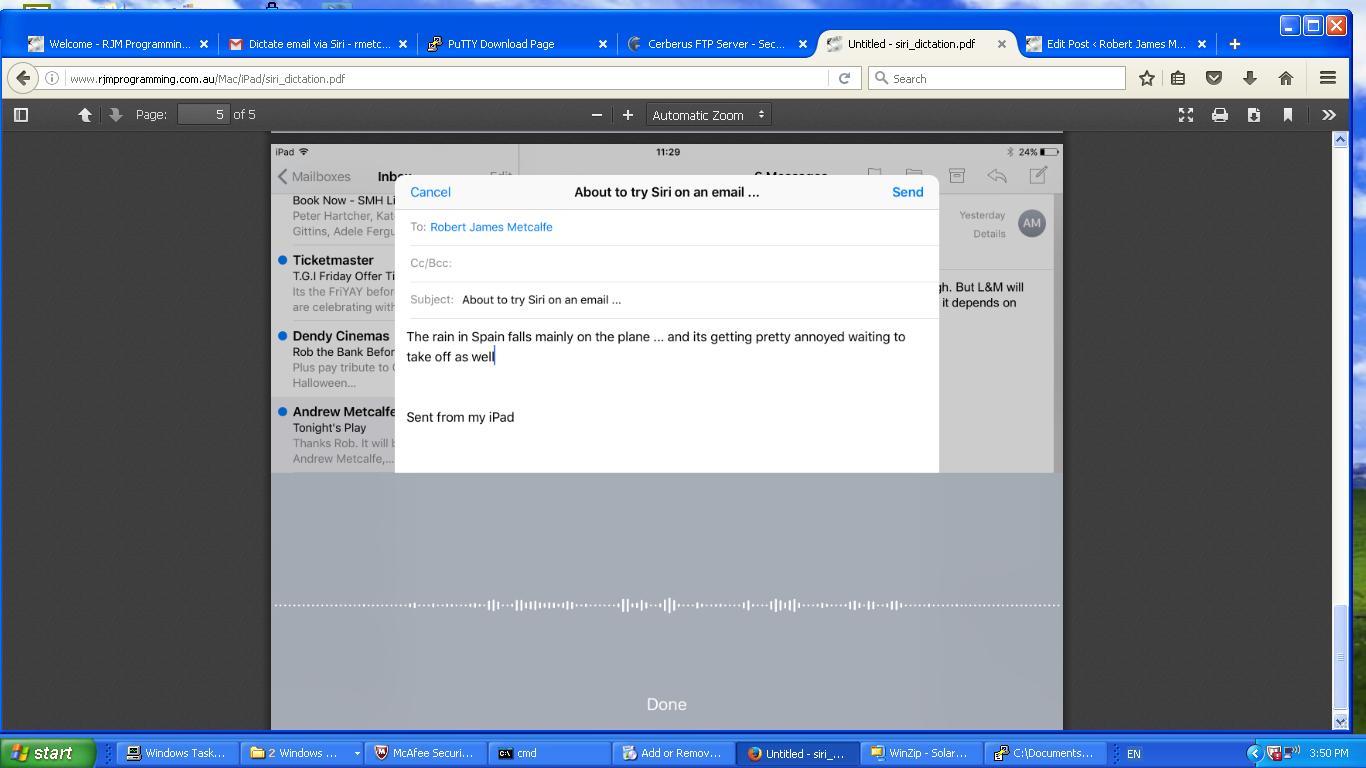The height and width of the screenshot is (768, 1366).
Task: Open McAfee Security taskbar item
Action: pyautogui.click(x=425, y=753)
